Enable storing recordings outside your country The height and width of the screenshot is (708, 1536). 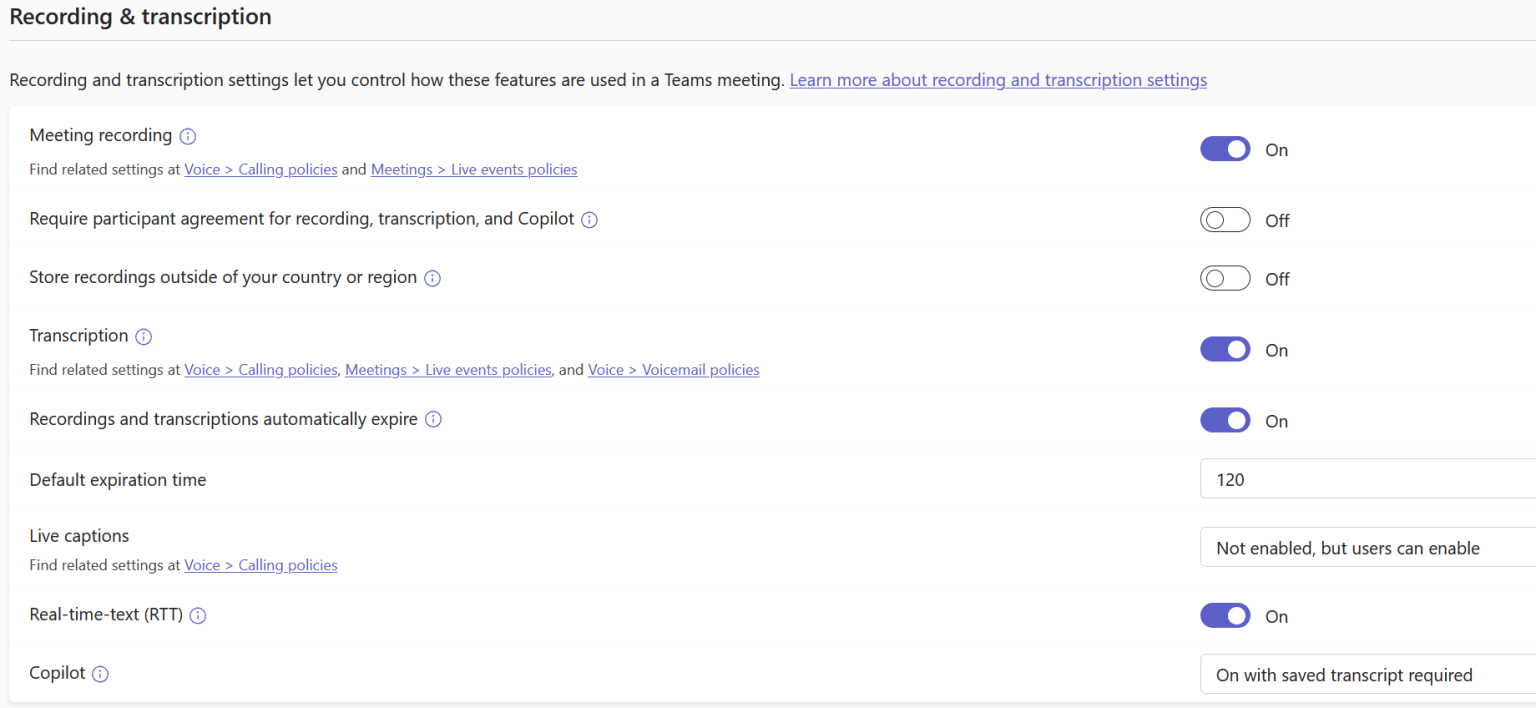(1225, 278)
